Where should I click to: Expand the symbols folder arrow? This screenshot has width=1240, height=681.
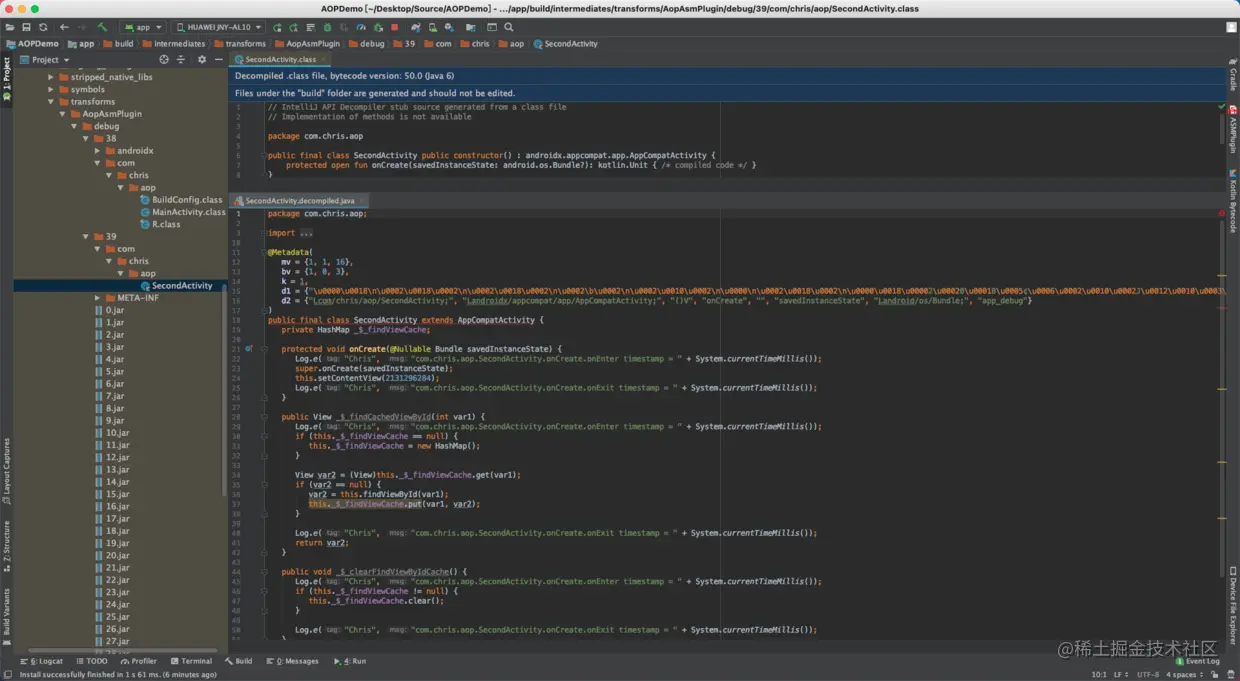[x=51, y=89]
